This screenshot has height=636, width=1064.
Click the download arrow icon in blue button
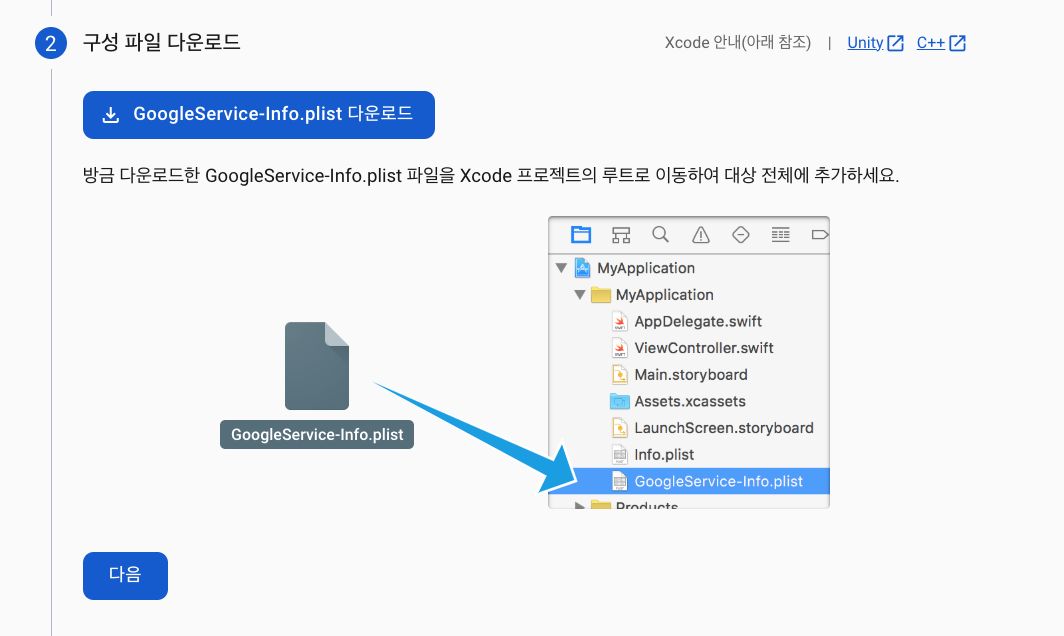(111, 115)
